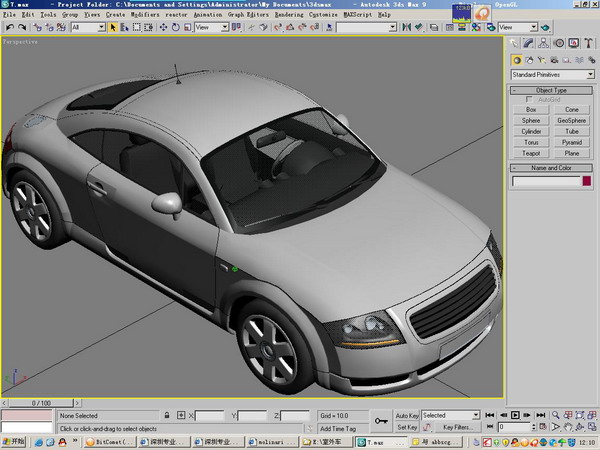Open the MAXScript menu
Viewport: 600px width, 450px height.
tap(358, 15)
